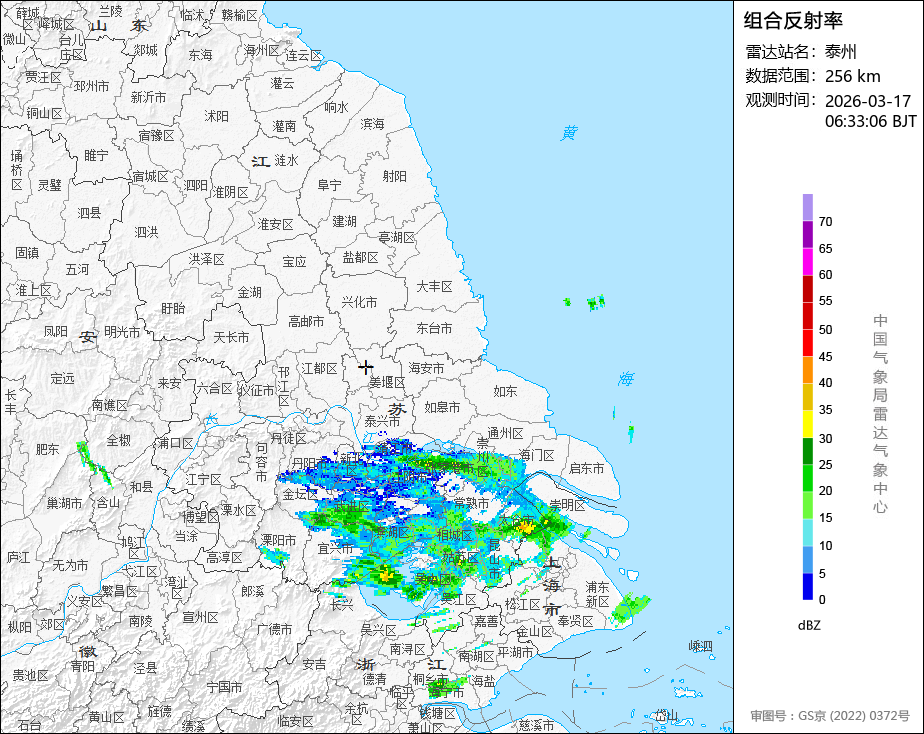Image resolution: width=924 pixels, height=734 pixels.
Task: Click the 天长市 map label
Action: (231, 338)
